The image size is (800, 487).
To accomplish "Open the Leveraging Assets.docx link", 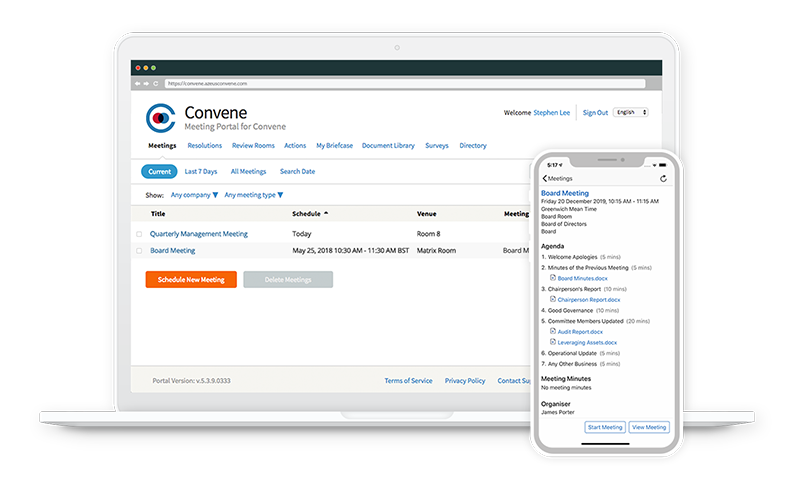I will click(x=587, y=343).
